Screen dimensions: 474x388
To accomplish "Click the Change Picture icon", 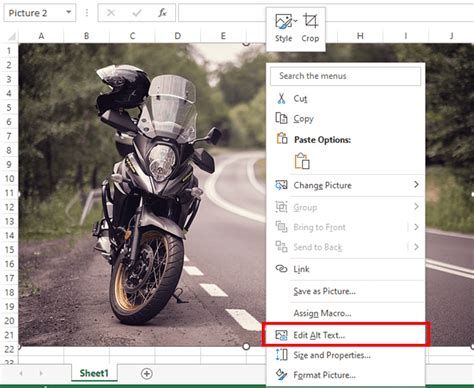I will click(x=281, y=185).
